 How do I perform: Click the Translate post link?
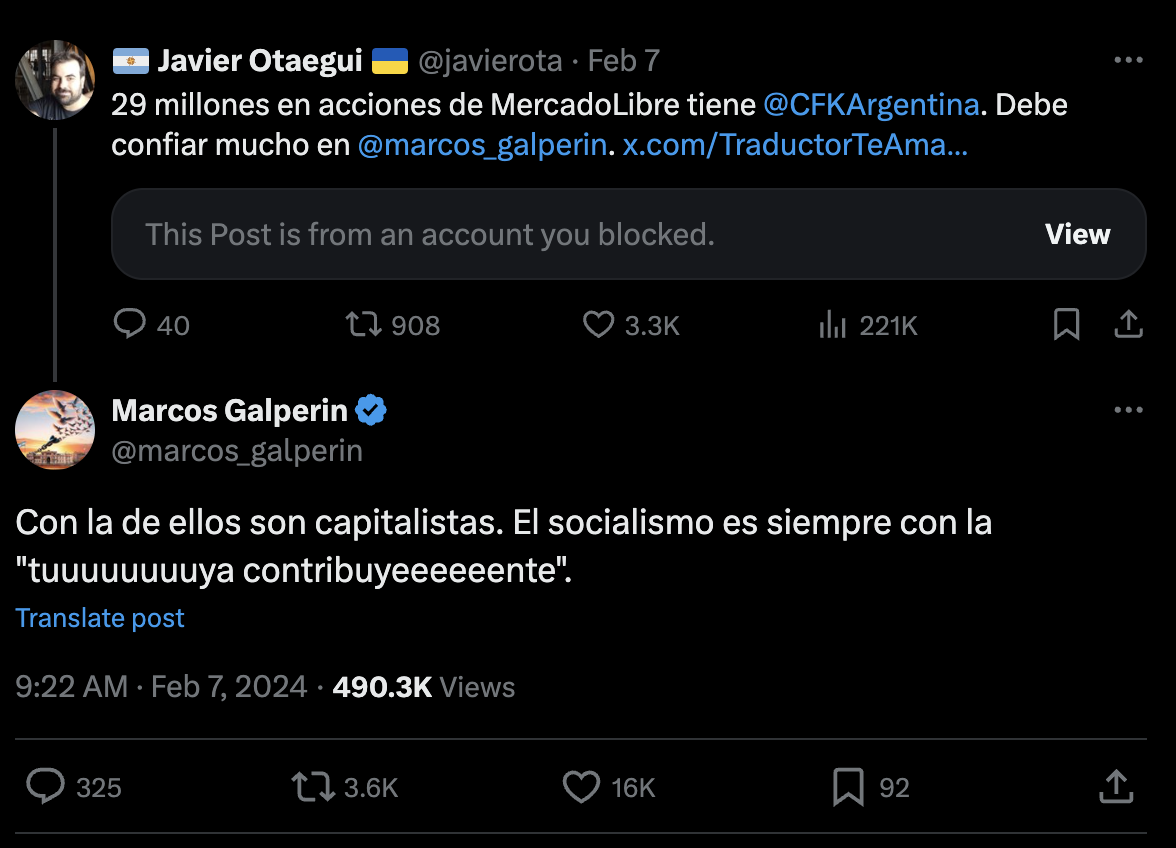pyautogui.click(x=99, y=618)
